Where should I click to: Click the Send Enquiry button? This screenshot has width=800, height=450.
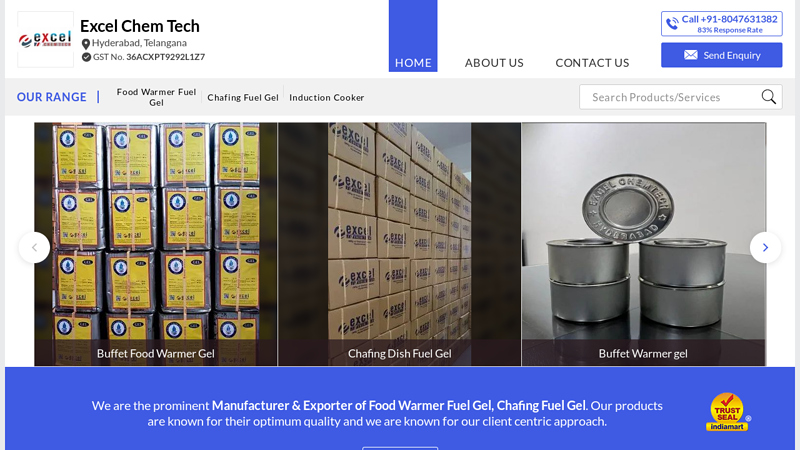721,55
